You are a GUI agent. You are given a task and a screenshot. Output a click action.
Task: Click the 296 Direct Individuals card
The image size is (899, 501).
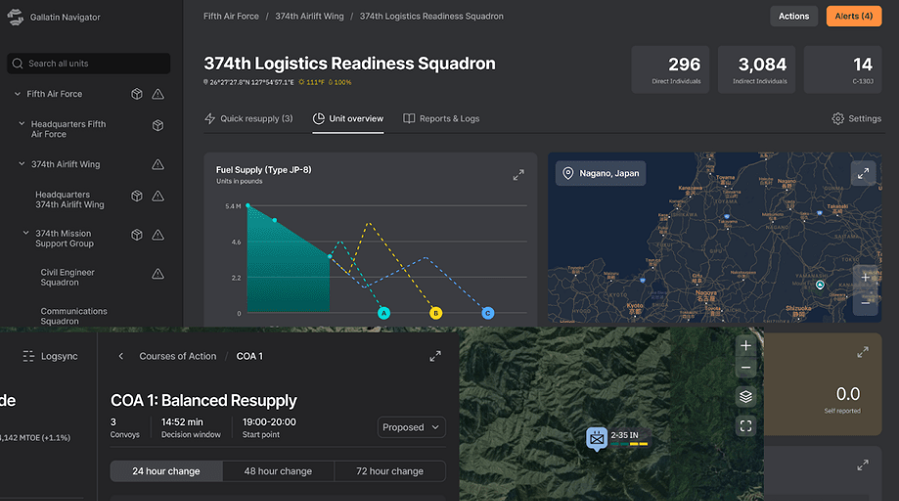click(x=670, y=69)
